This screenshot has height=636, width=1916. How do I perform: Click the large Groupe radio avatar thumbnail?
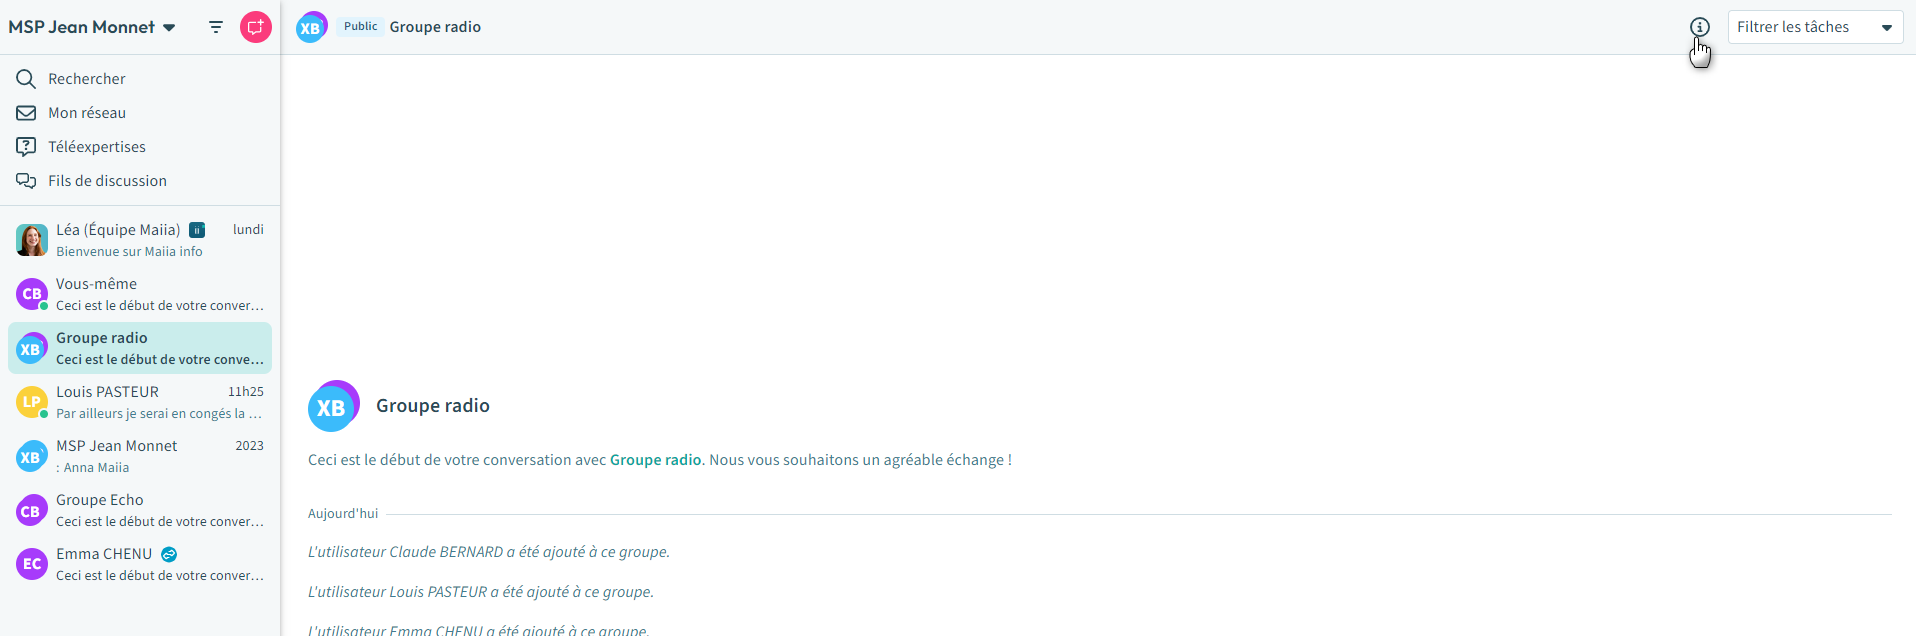tap(333, 406)
